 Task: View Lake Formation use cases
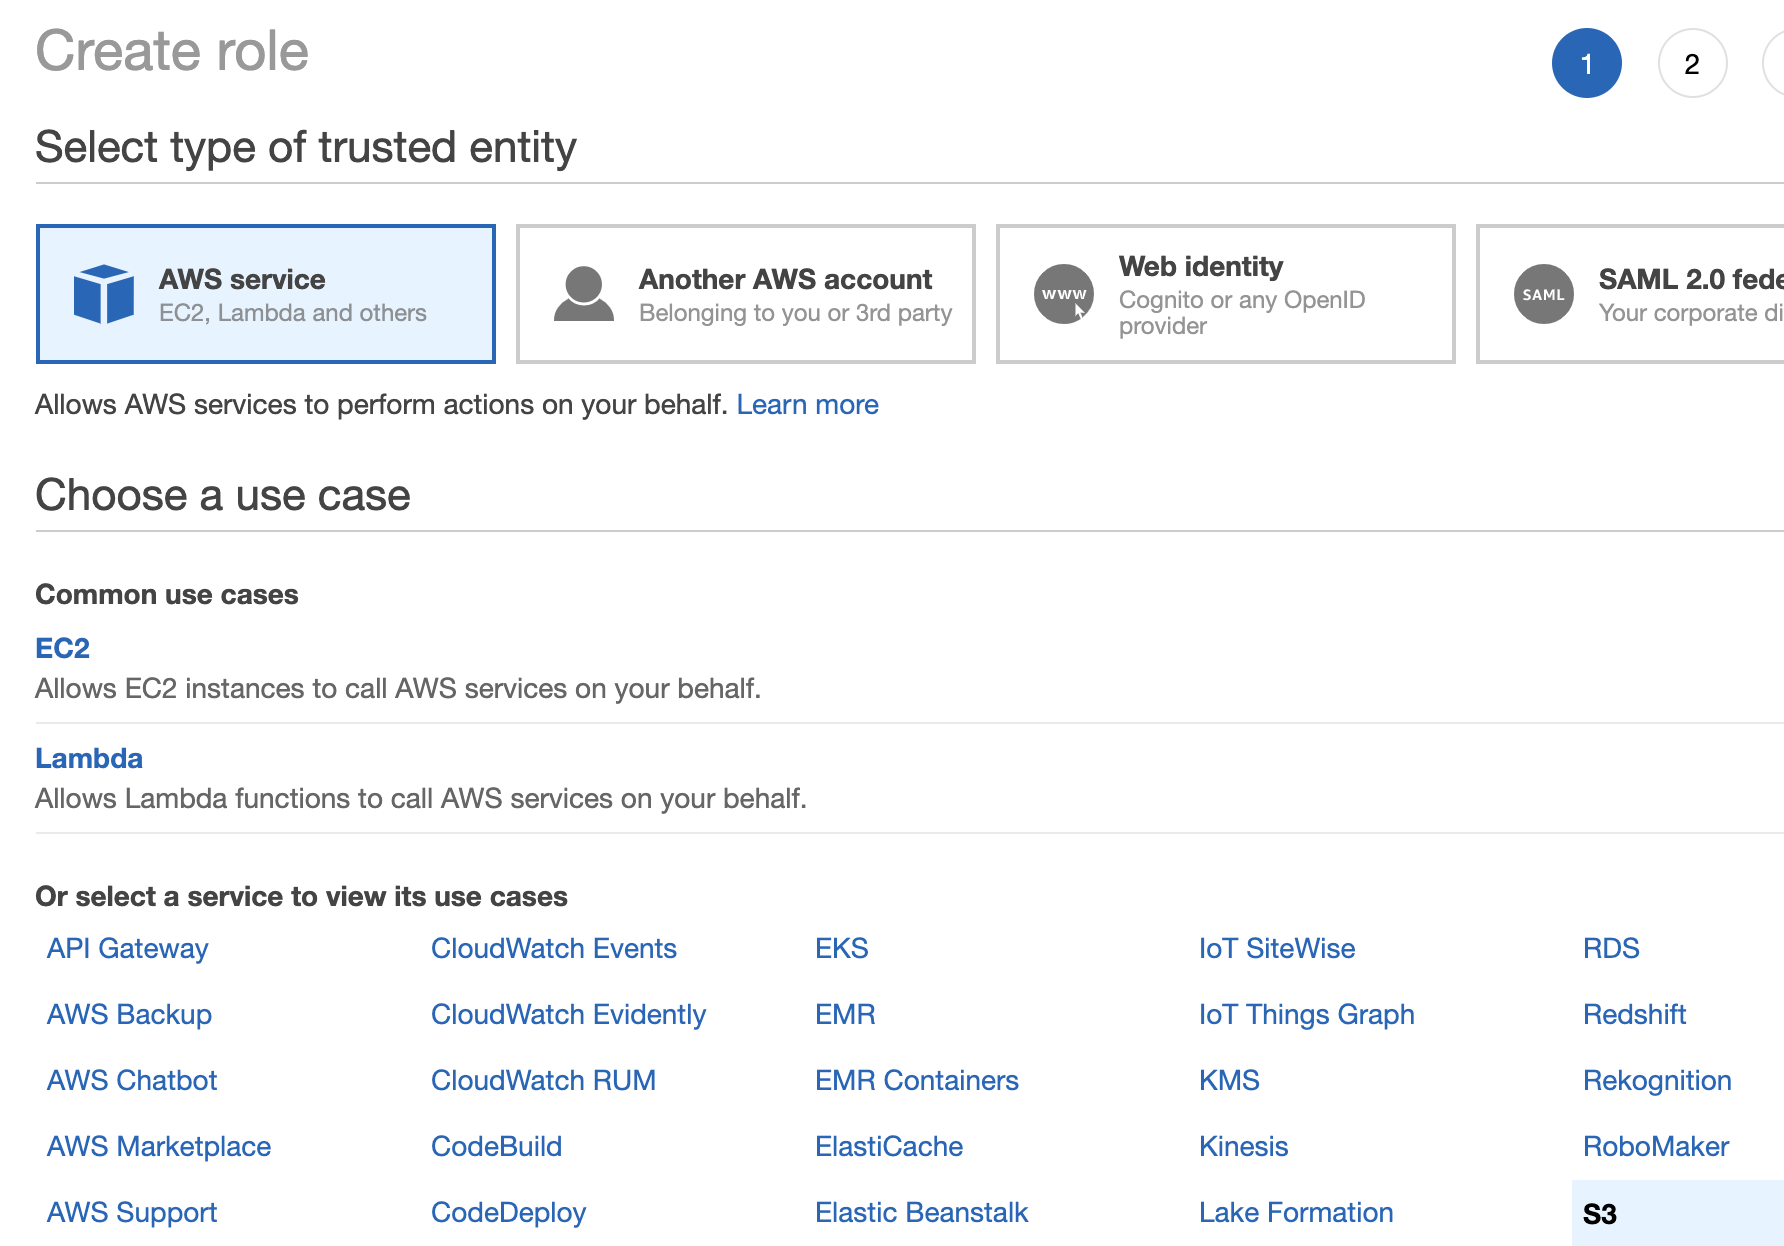tap(1296, 1212)
